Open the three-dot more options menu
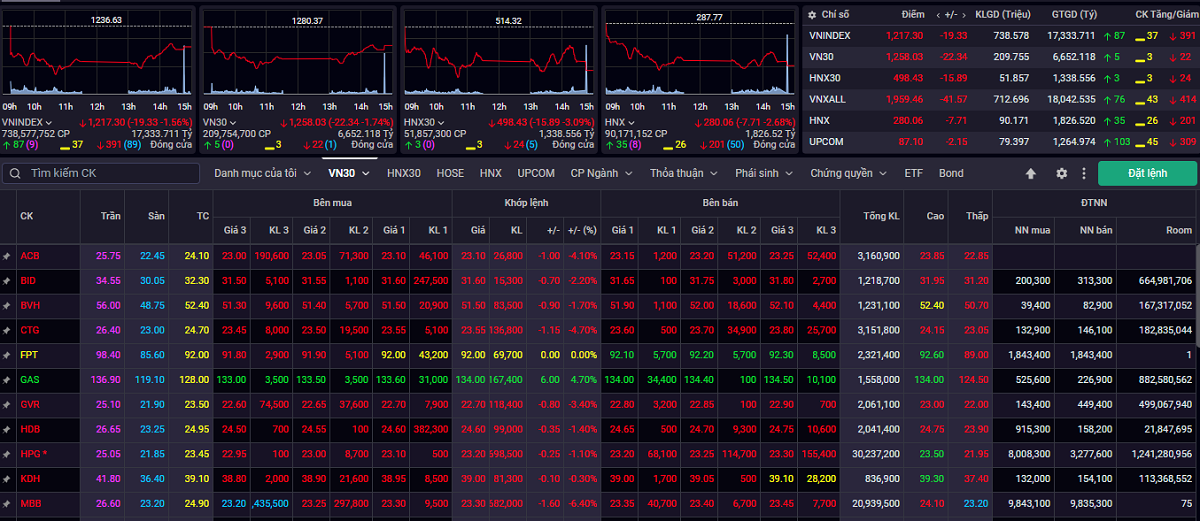This screenshot has height=521, width=1200. pyautogui.click(x=1083, y=173)
